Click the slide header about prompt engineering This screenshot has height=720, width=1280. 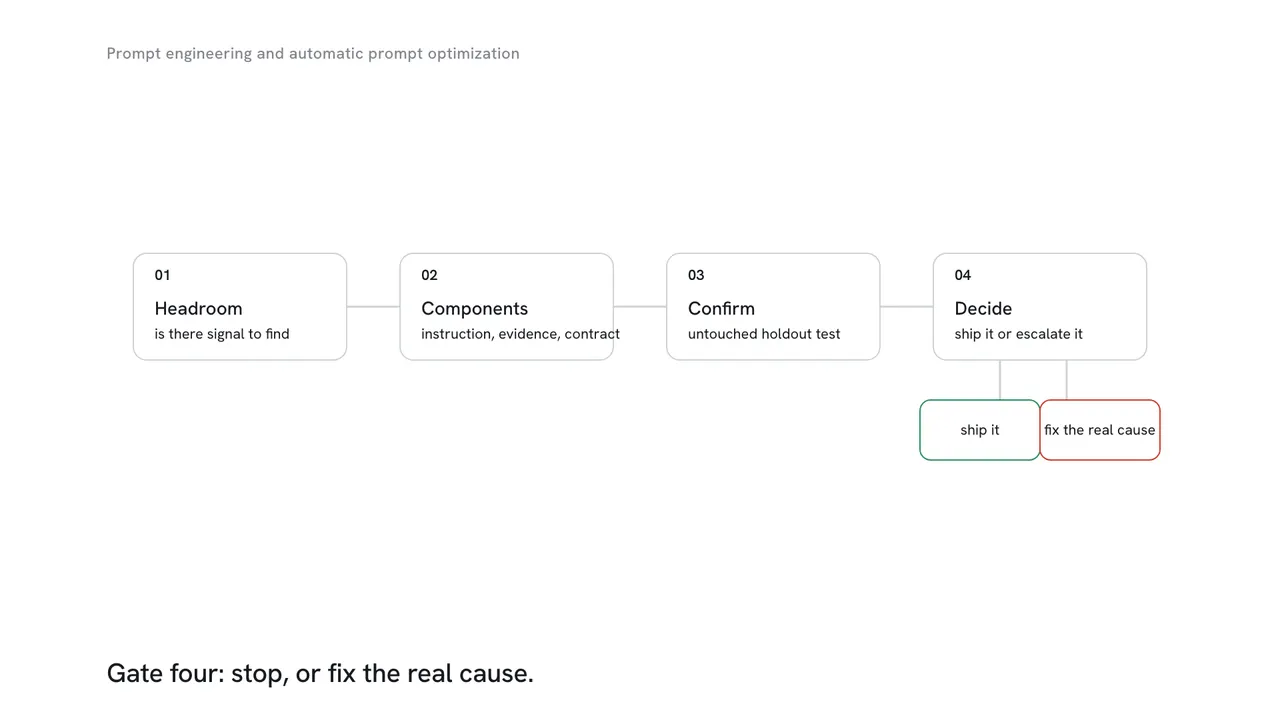click(313, 53)
